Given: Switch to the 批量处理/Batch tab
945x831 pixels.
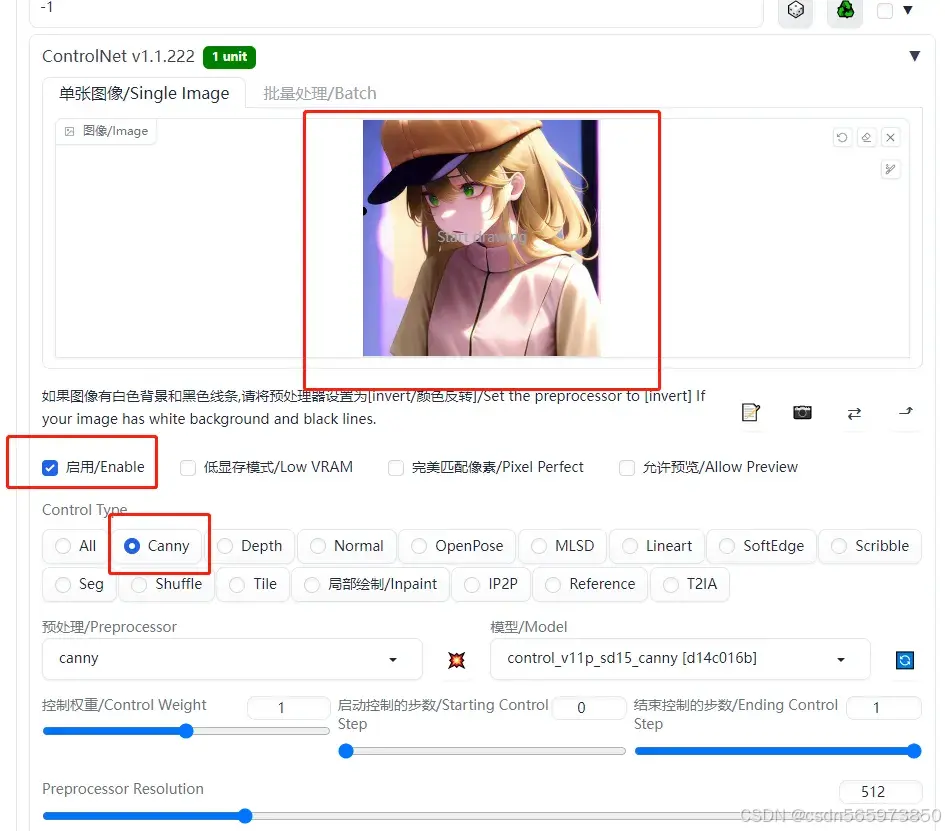Looking at the screenshot, I should pos(318,93).
